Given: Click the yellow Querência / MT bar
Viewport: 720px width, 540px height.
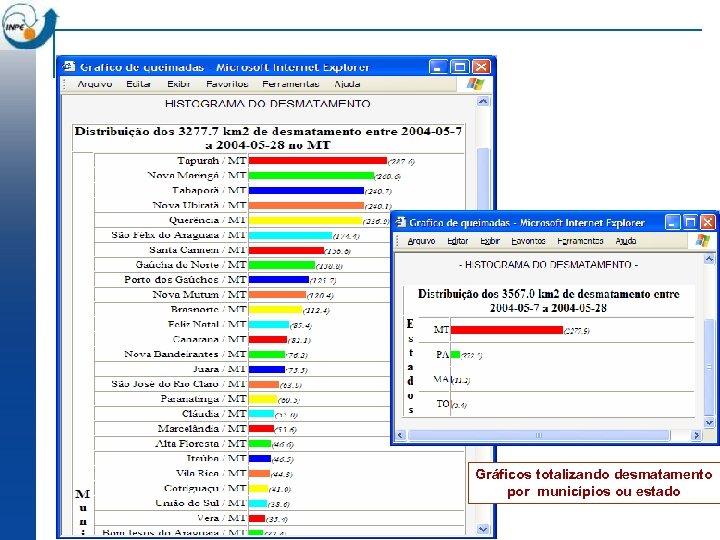Looking at the screenshot, I should point(305,220).
